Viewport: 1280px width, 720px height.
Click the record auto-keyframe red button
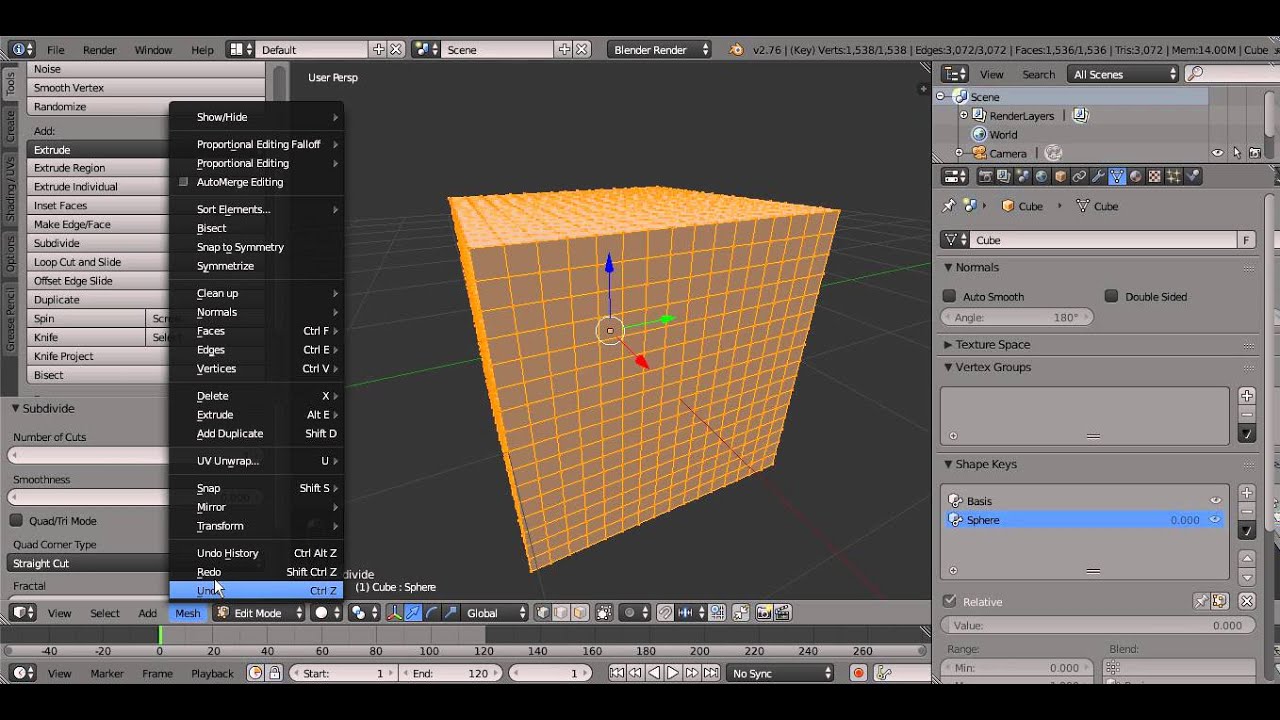[858, 673]
